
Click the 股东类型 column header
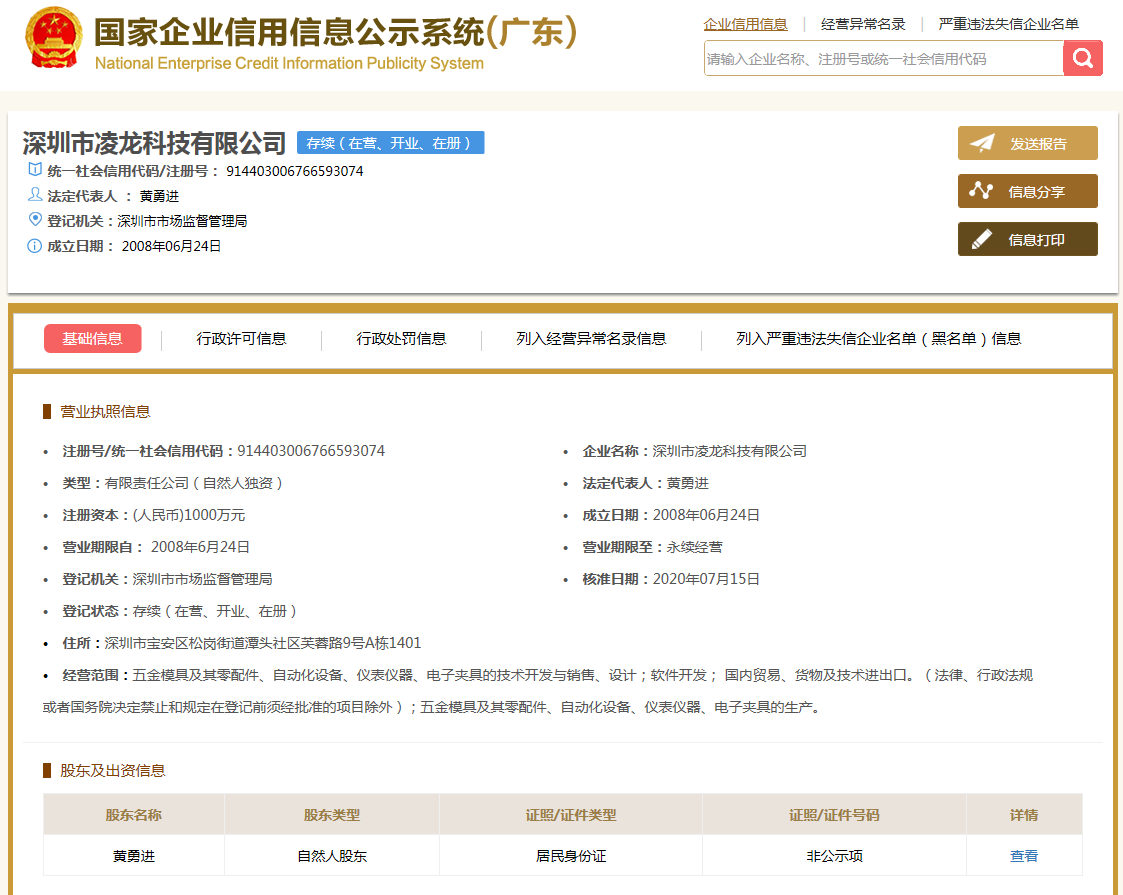[x=332, y=815]
